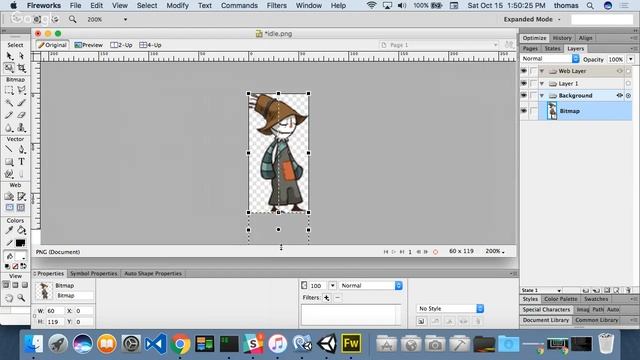Hide Layer 1 with its eye icon
Screen dimensions: 640x360
tap(524, 83)
